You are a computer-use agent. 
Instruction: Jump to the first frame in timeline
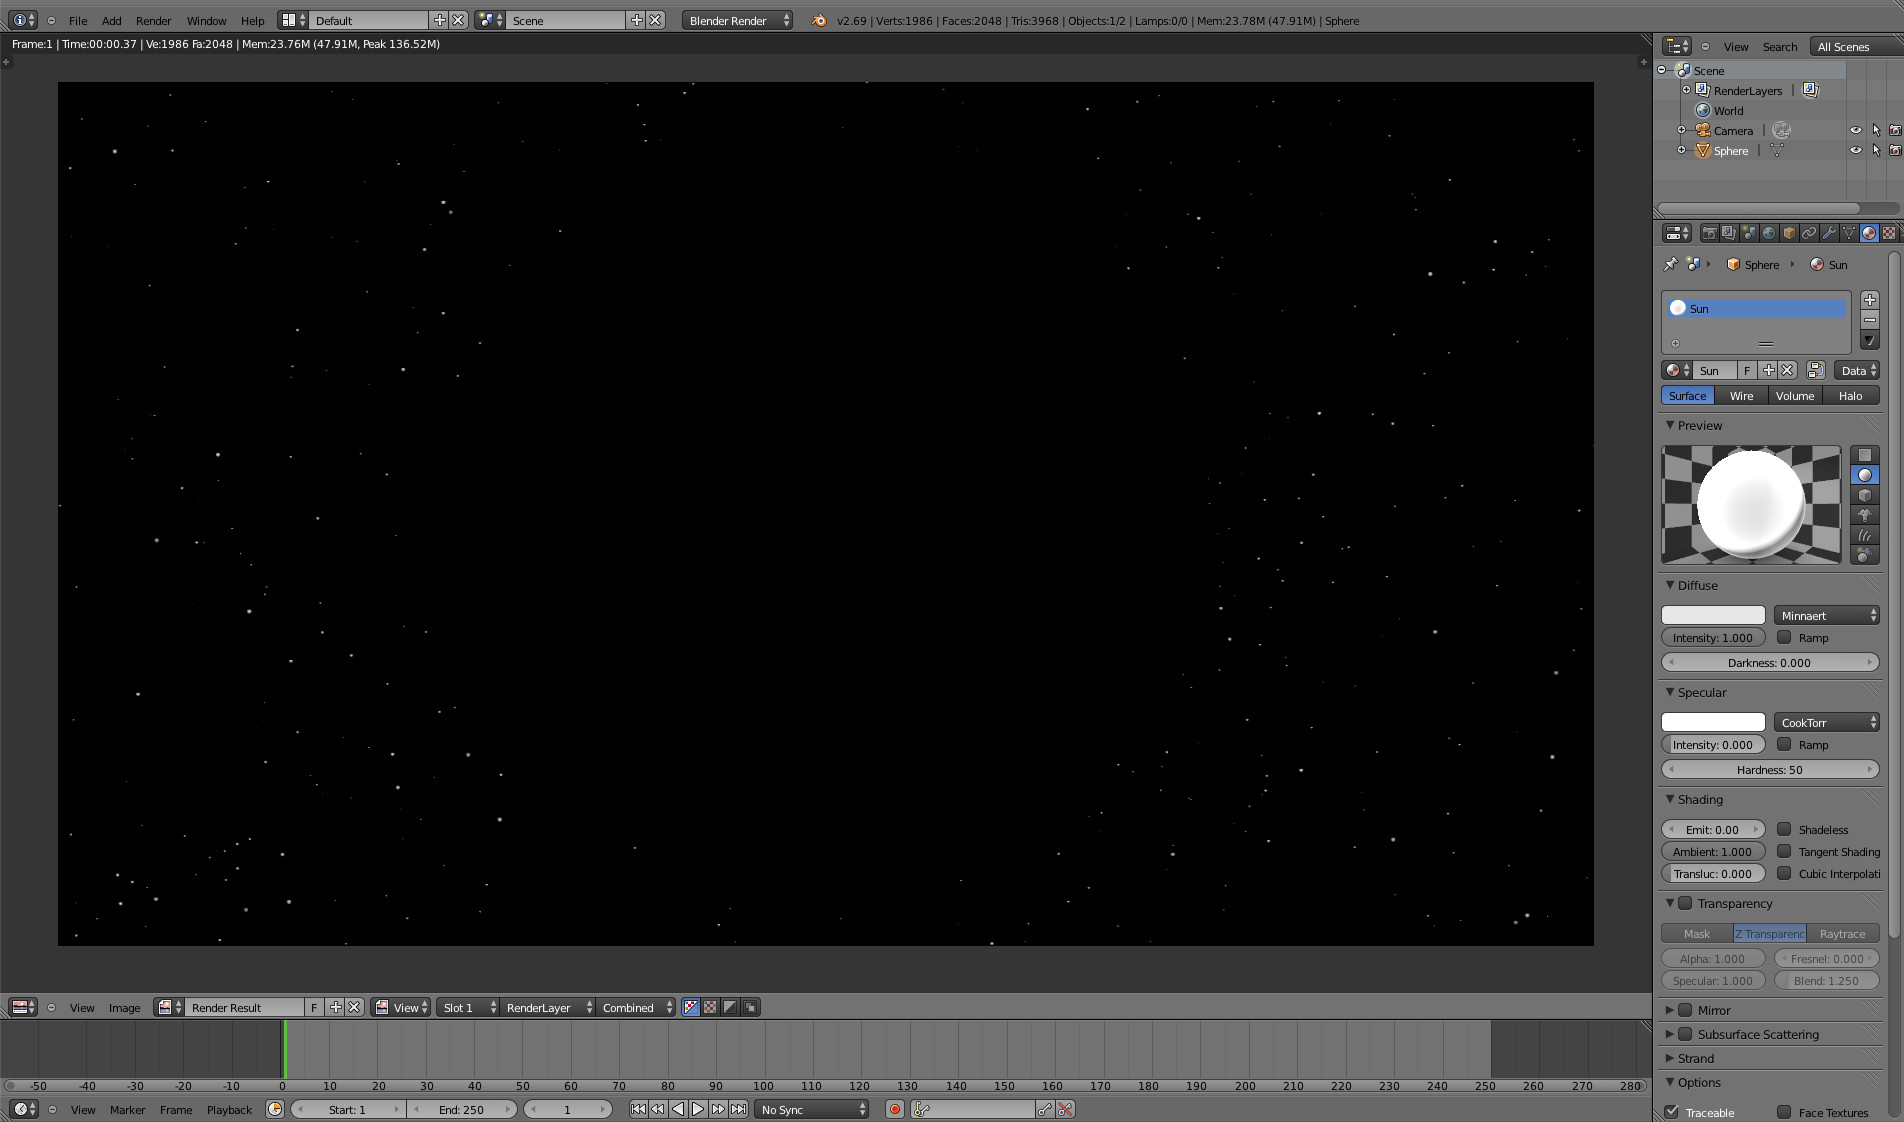tap(638, 1109)
